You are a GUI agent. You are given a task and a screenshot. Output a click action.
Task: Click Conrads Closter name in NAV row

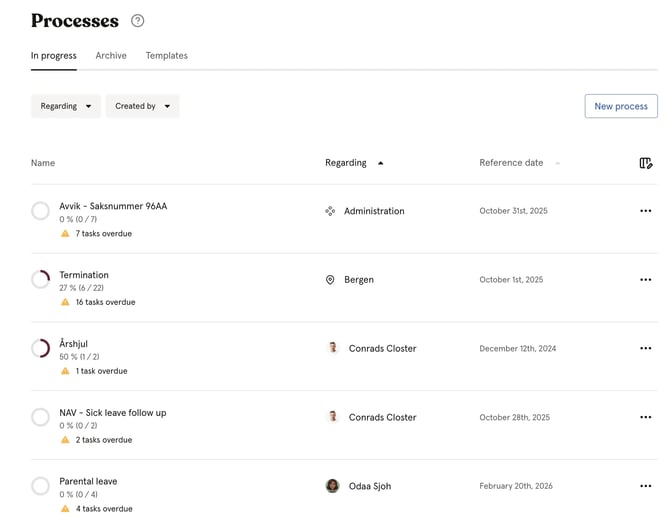tap(382, 417)
